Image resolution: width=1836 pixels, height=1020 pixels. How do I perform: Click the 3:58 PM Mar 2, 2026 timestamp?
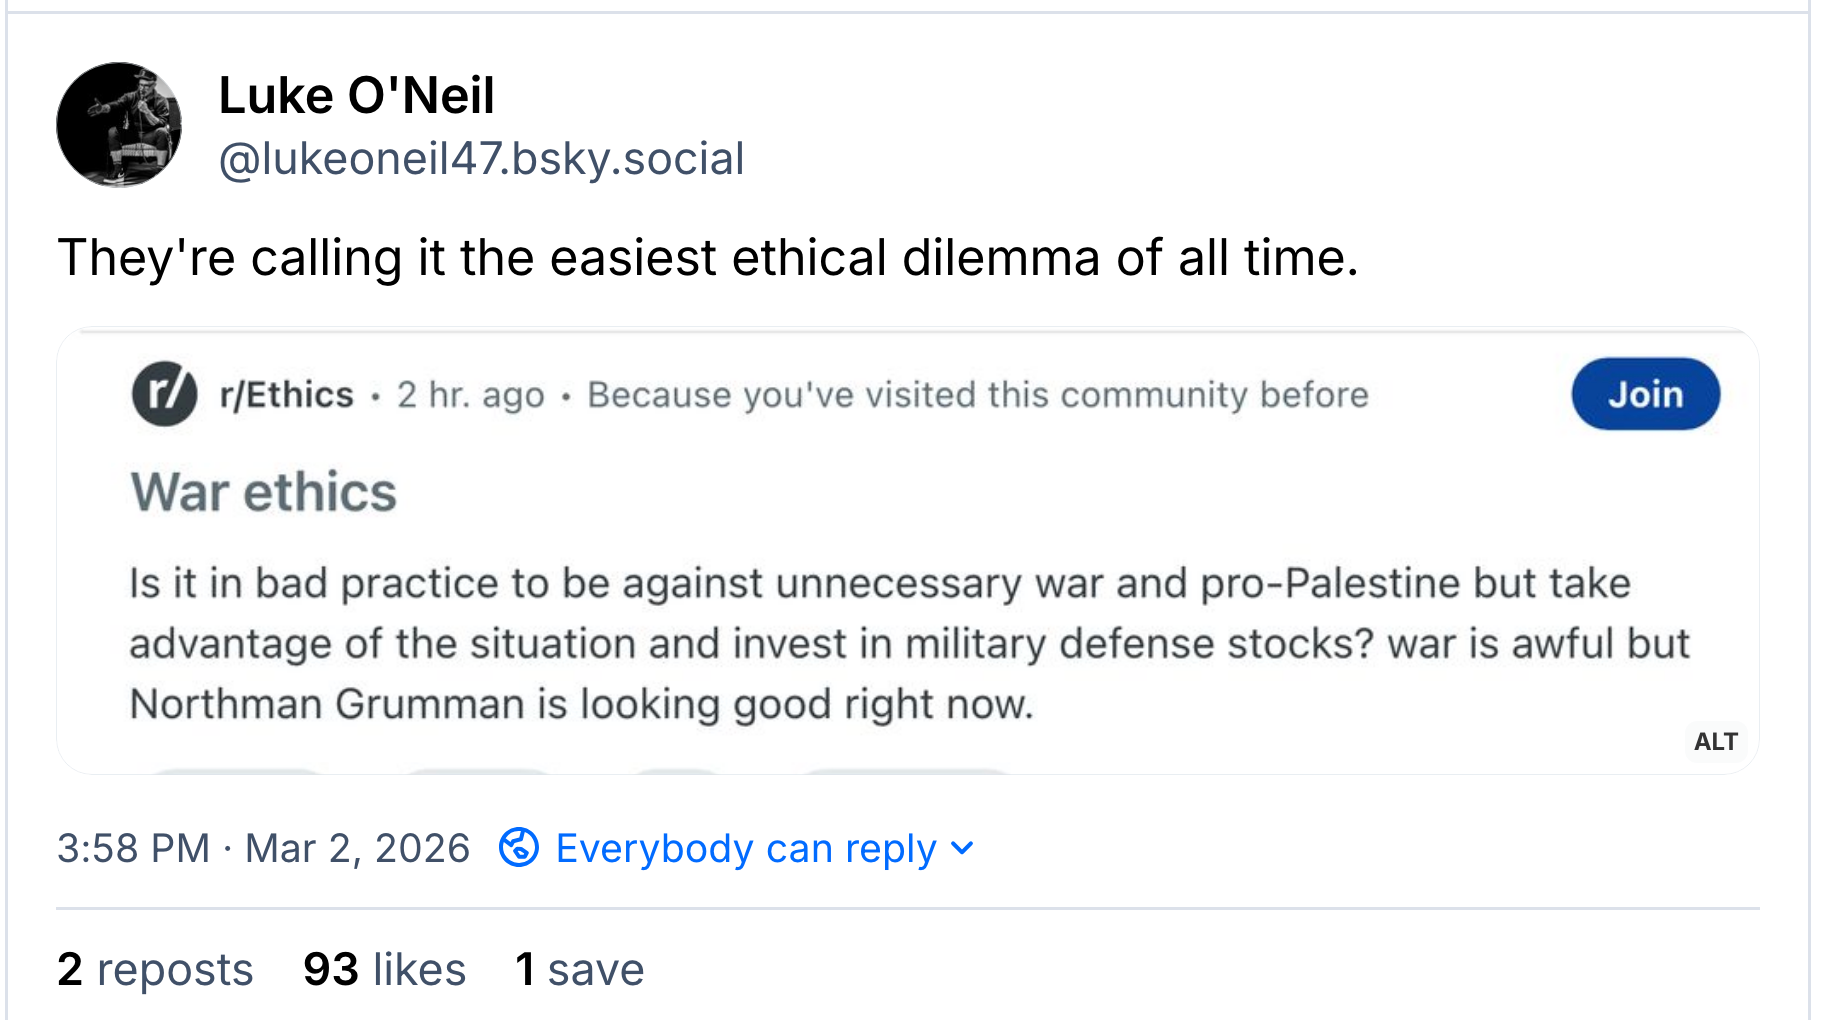263,848
